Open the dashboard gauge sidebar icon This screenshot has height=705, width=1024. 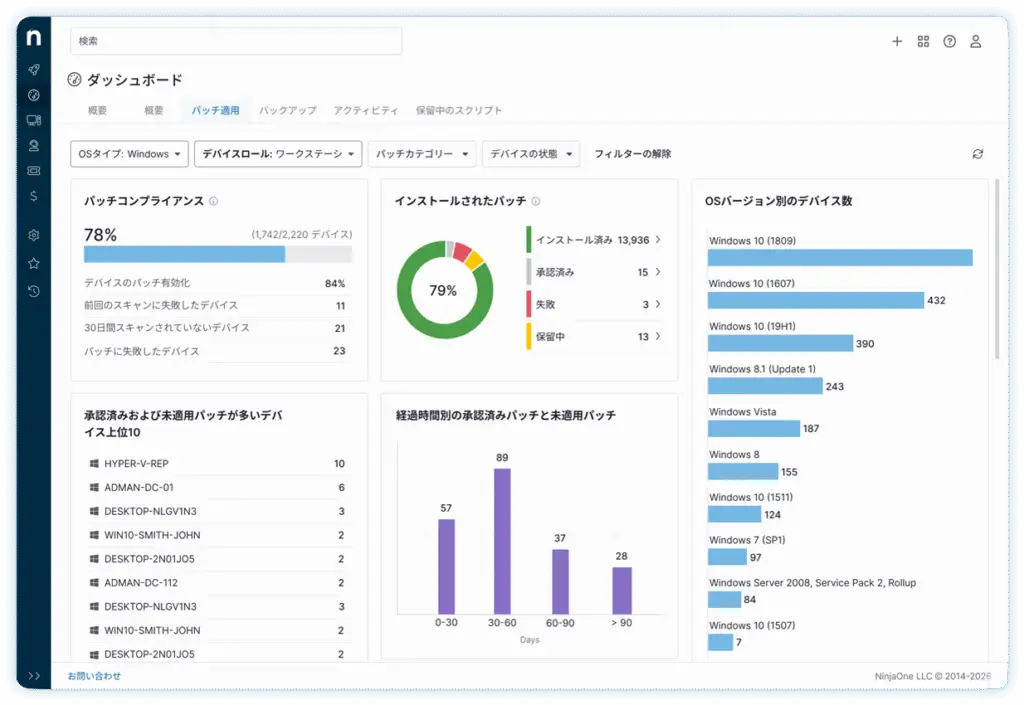33,95
